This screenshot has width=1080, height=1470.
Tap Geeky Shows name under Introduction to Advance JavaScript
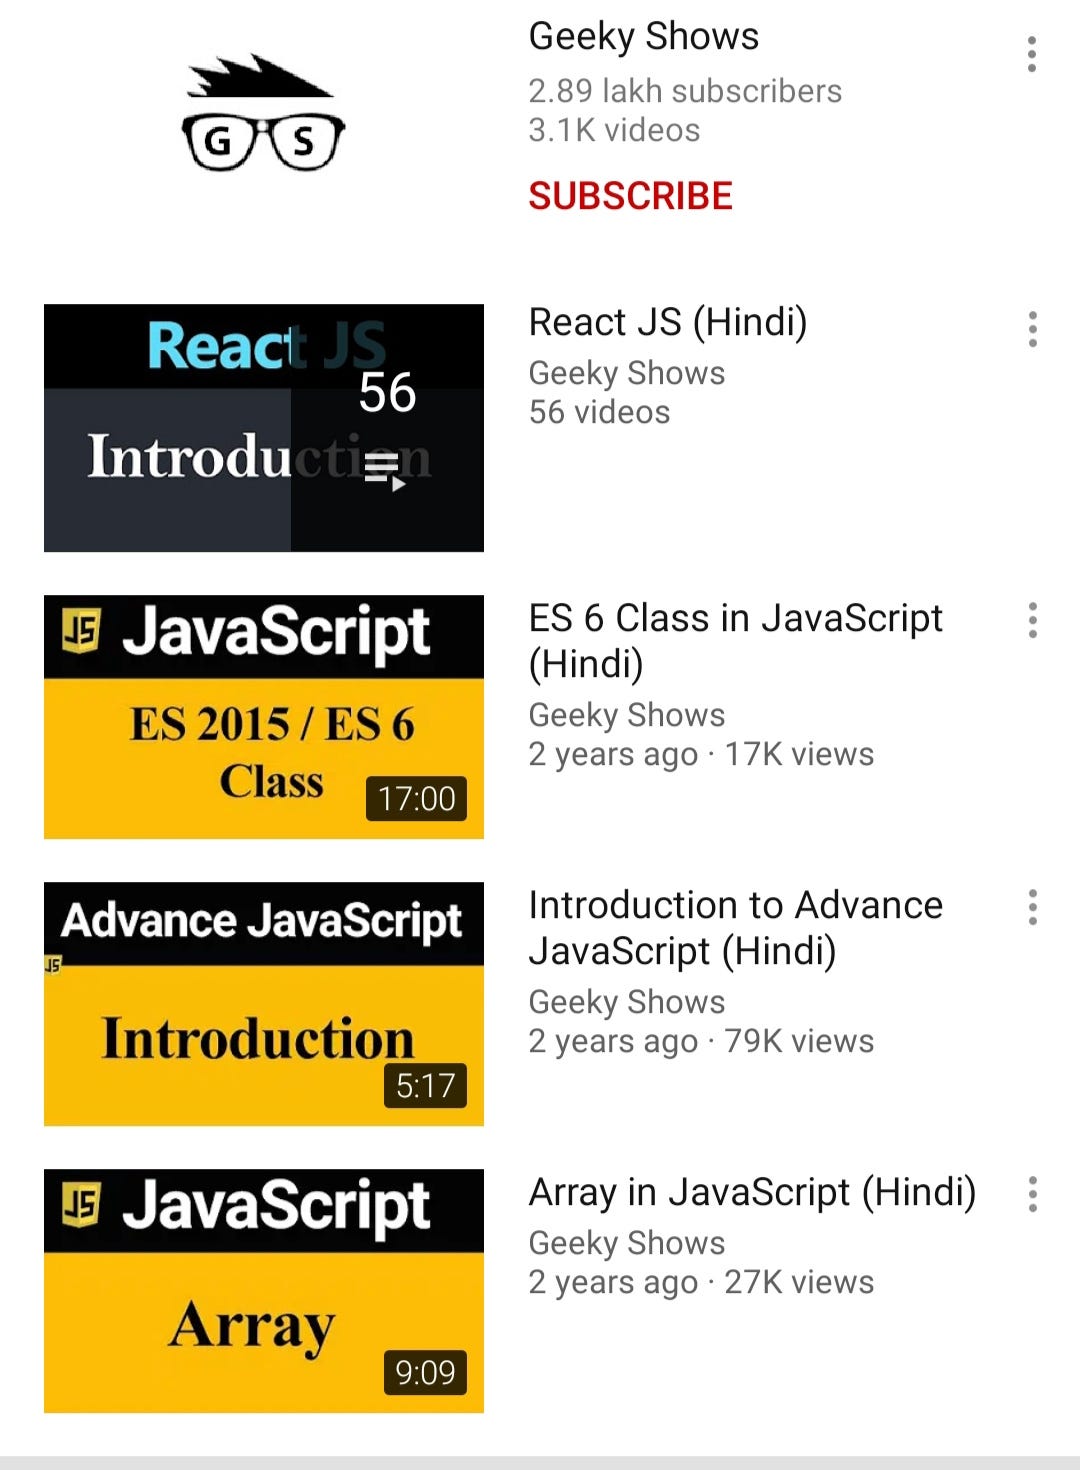tap(627, 1003)
